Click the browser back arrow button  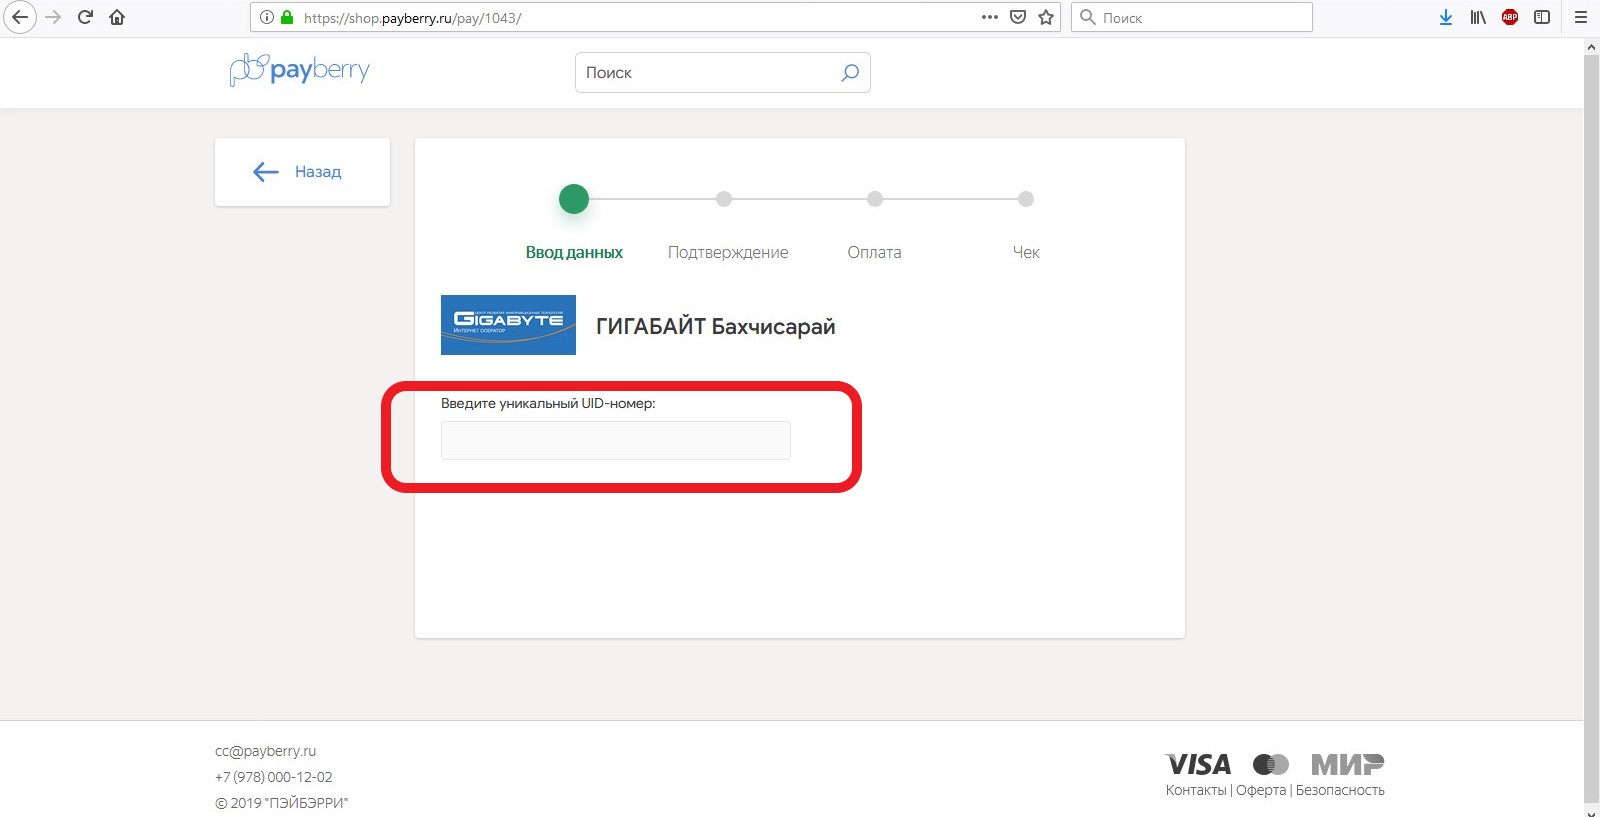(x=20, y=17)
